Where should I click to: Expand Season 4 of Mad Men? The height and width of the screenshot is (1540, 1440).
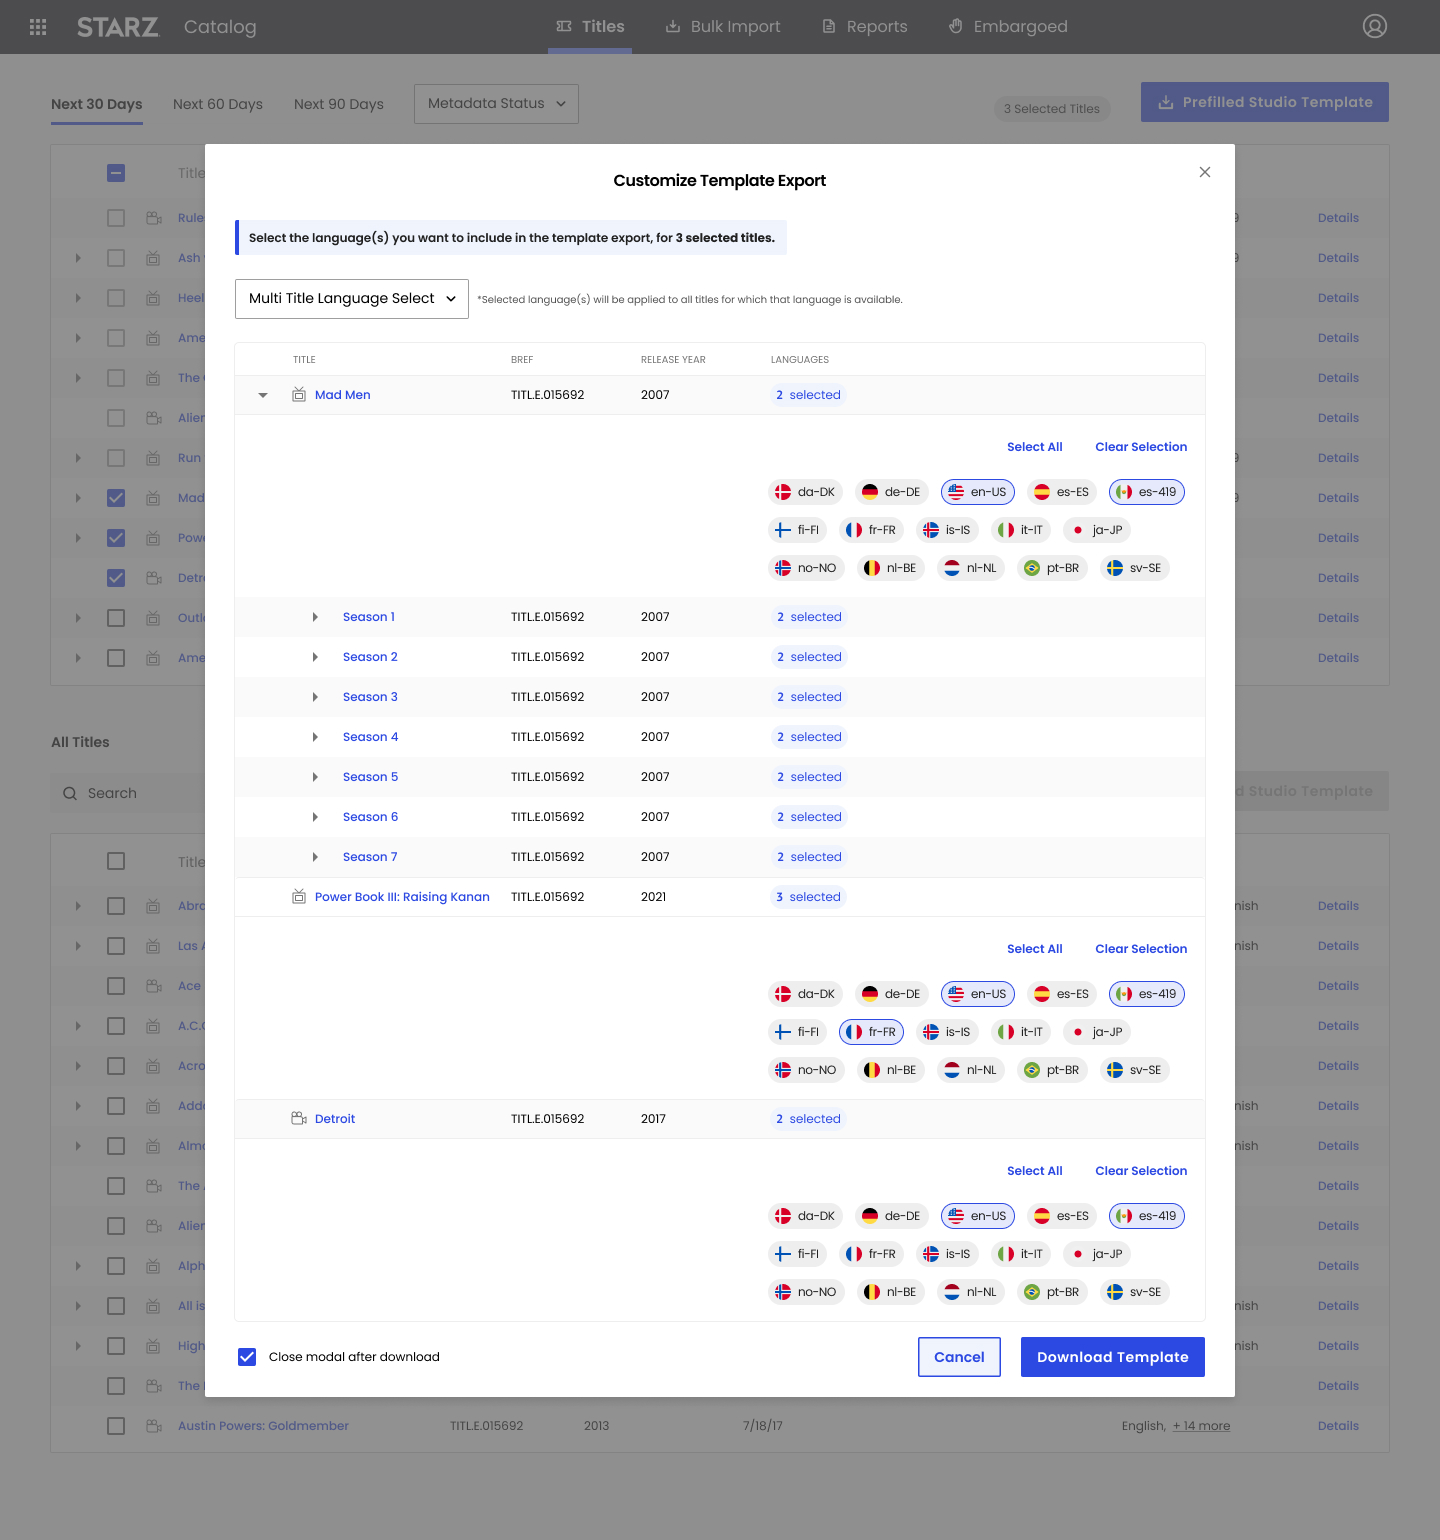(315, 737)
